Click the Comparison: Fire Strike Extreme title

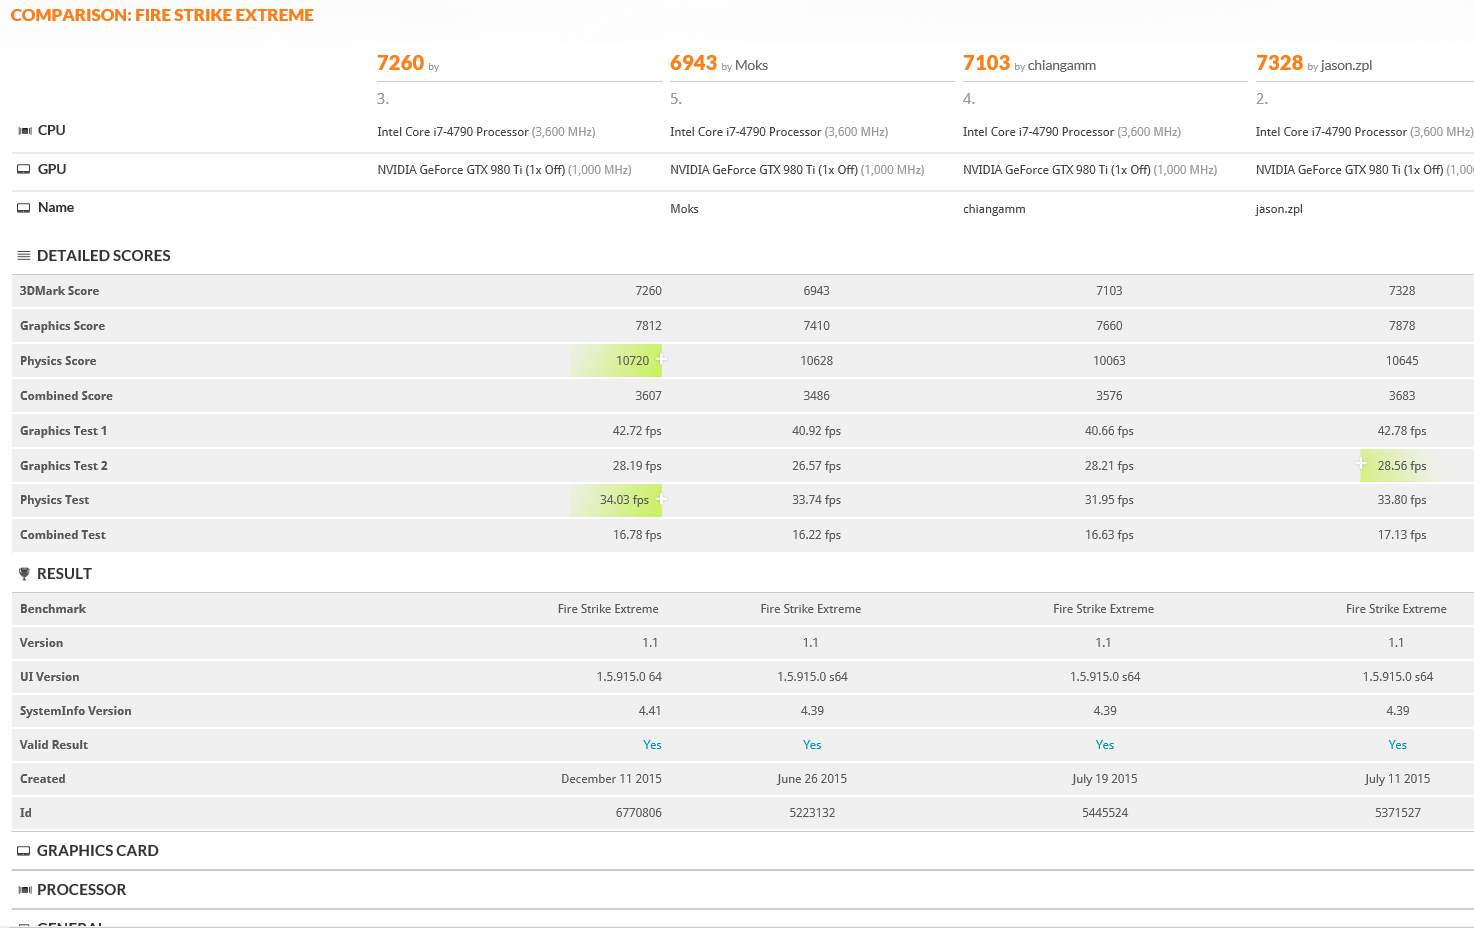(x=162, y=15)
